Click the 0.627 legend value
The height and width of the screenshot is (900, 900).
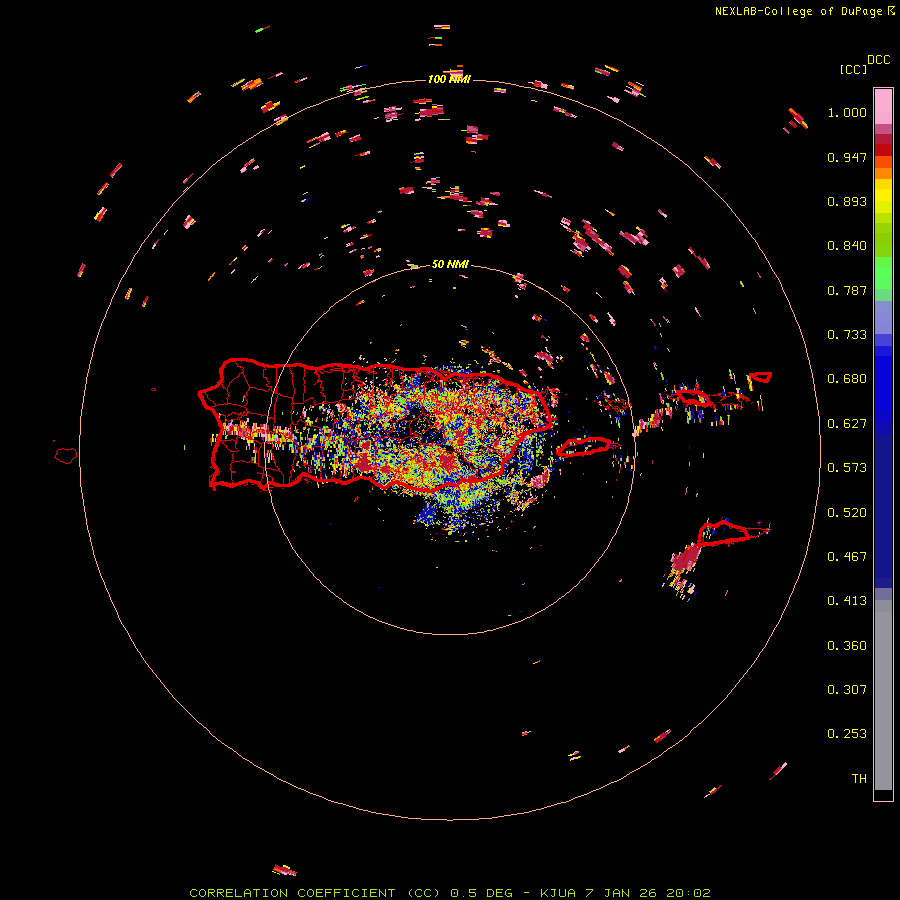pos(847,424)
